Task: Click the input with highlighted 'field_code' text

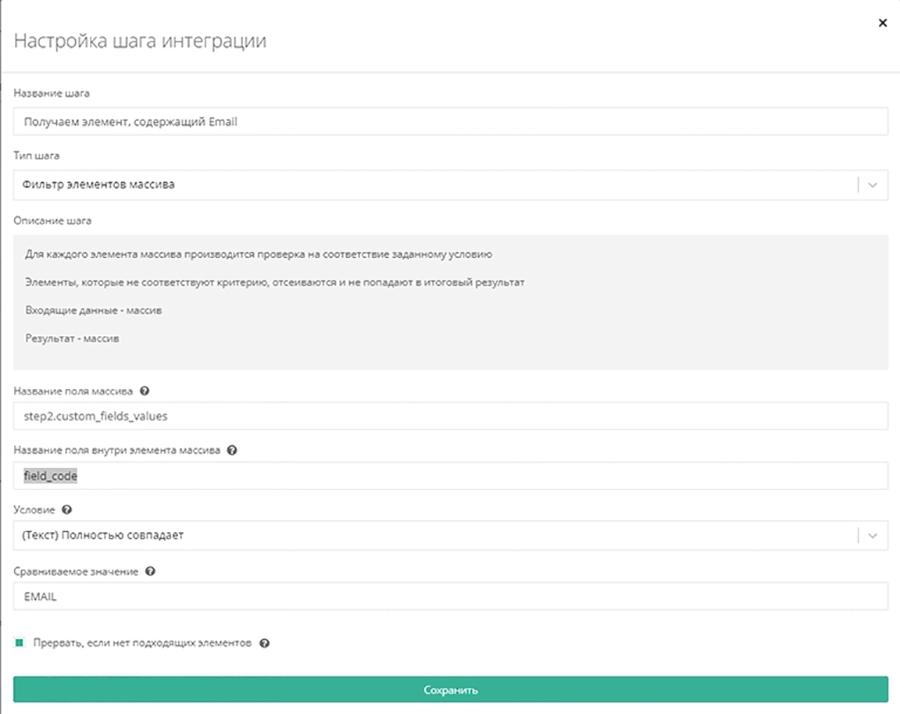Action: click(x=450, y=476)
